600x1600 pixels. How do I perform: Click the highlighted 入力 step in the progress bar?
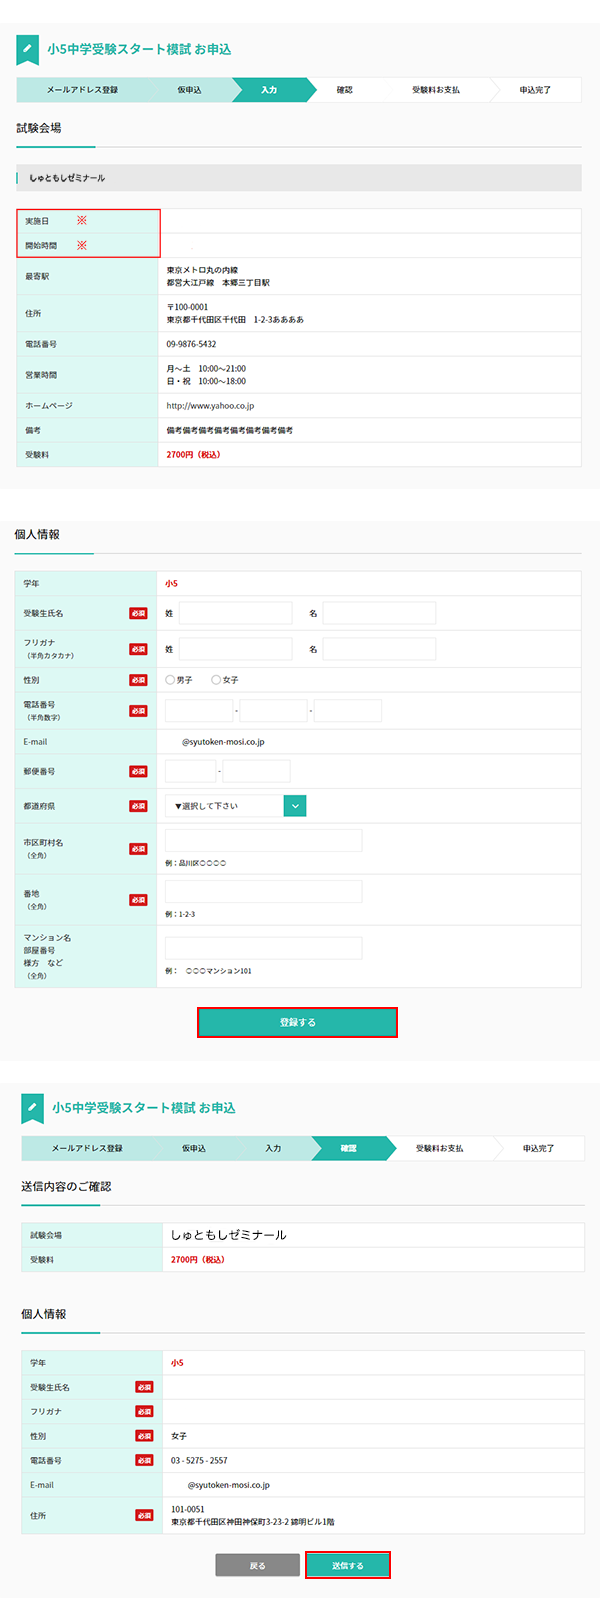269,90
